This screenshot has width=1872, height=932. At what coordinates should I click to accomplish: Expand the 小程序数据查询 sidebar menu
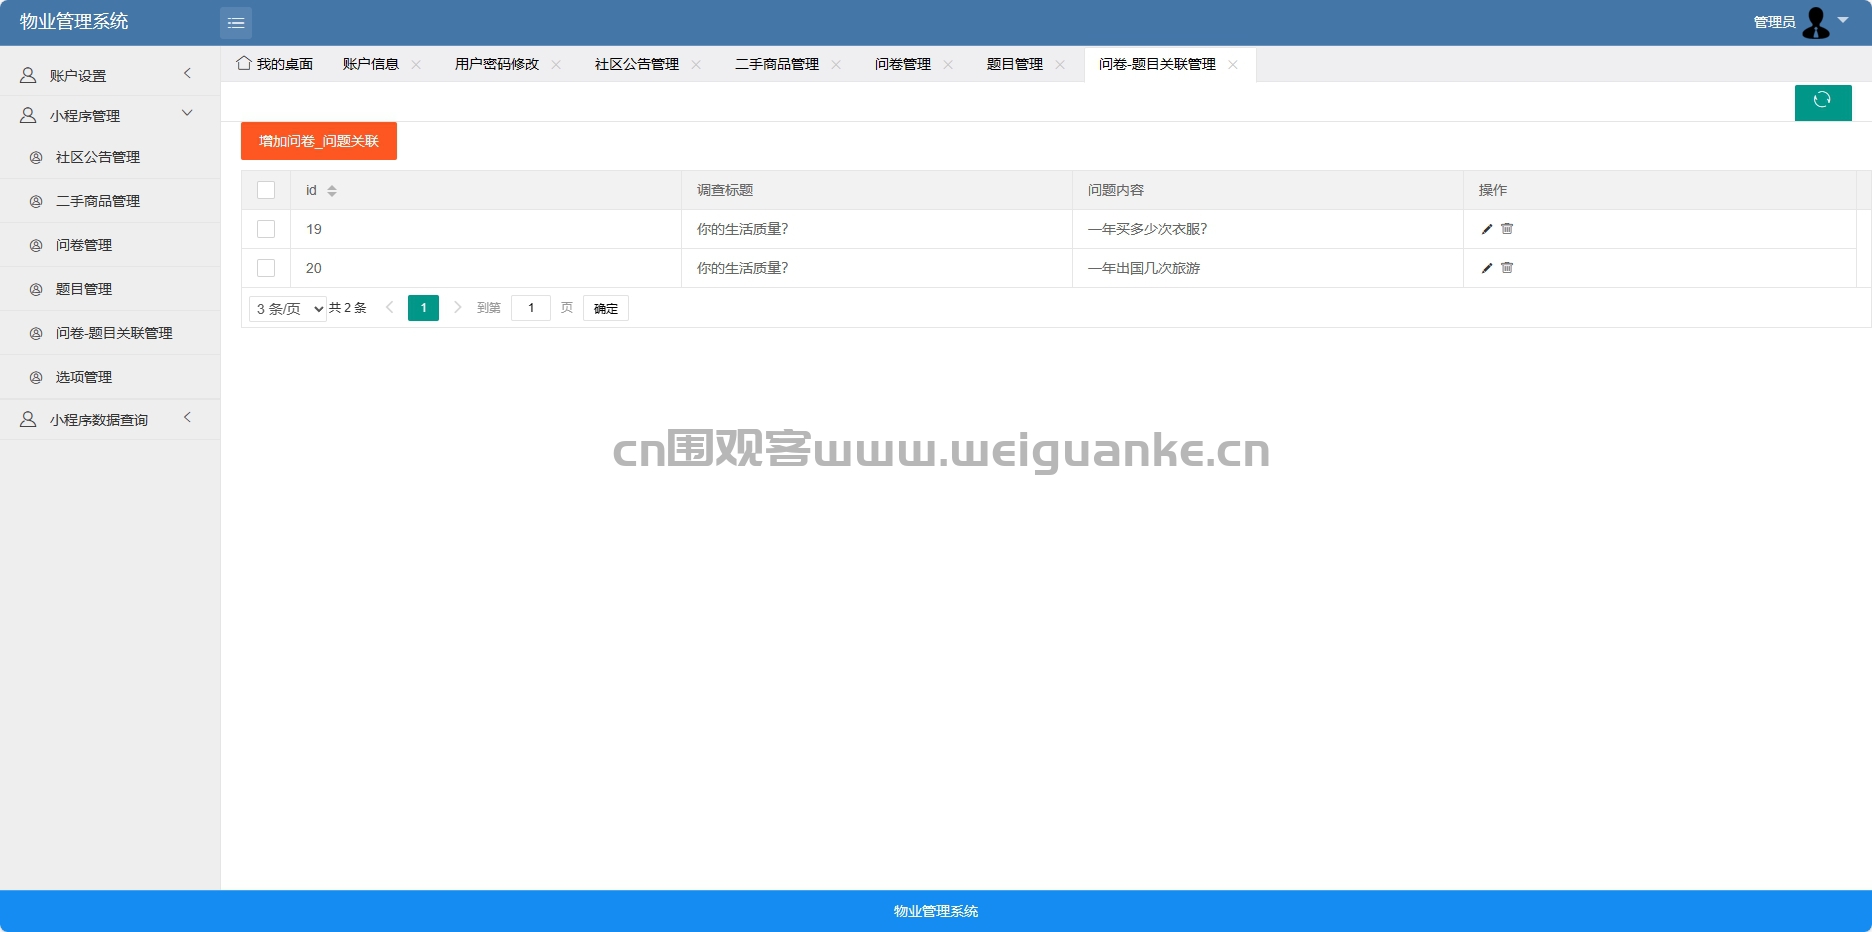(x=110, y=419)
